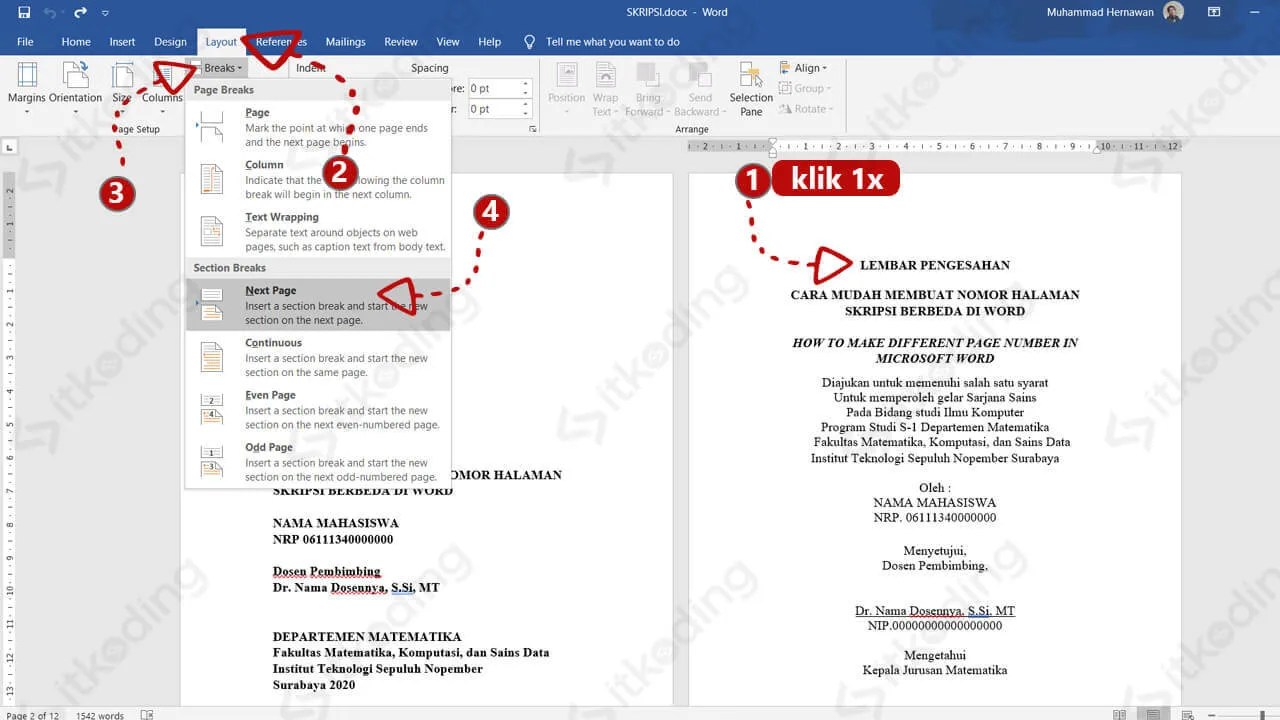Screen dimensions: 1280x720
Task: Click the Redo arrow icon
Action: [x=81, y=13]
